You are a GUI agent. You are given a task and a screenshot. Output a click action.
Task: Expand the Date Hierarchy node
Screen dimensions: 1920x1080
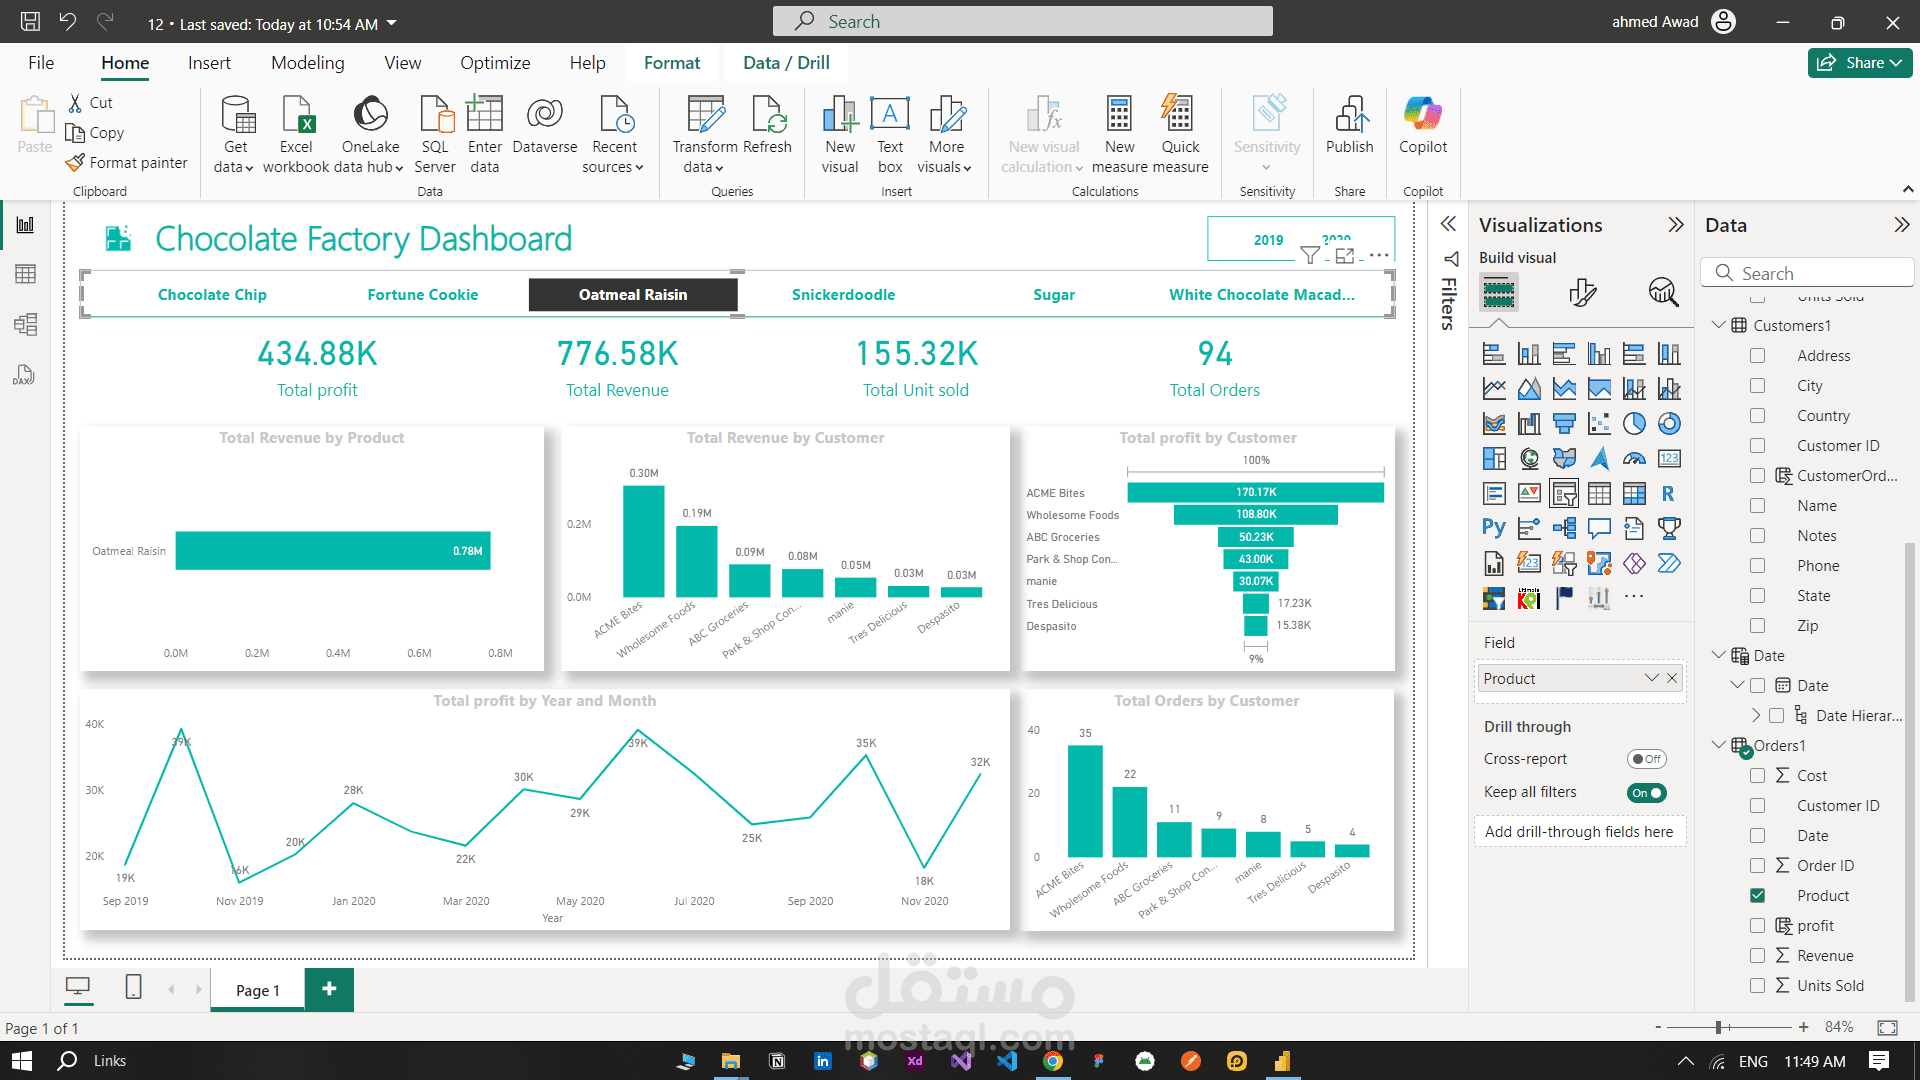(x=1756, y=716)
